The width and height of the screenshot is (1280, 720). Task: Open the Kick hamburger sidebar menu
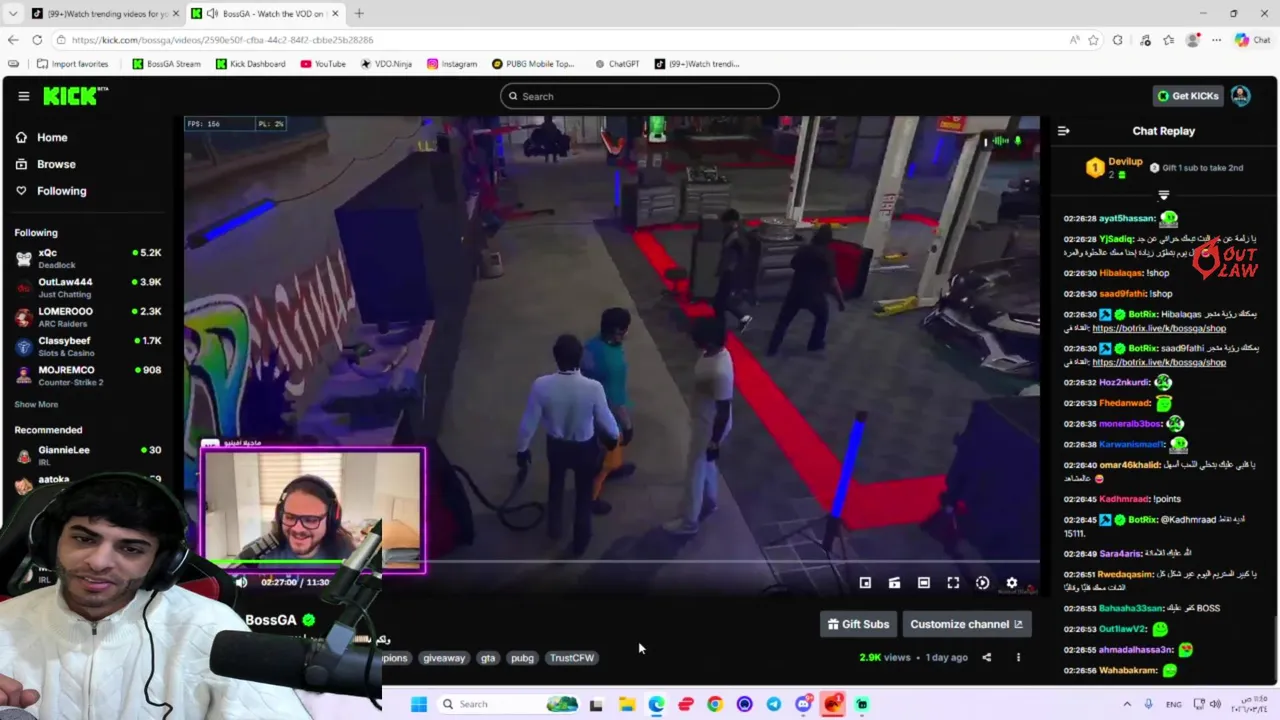click(x=24, y=96)
